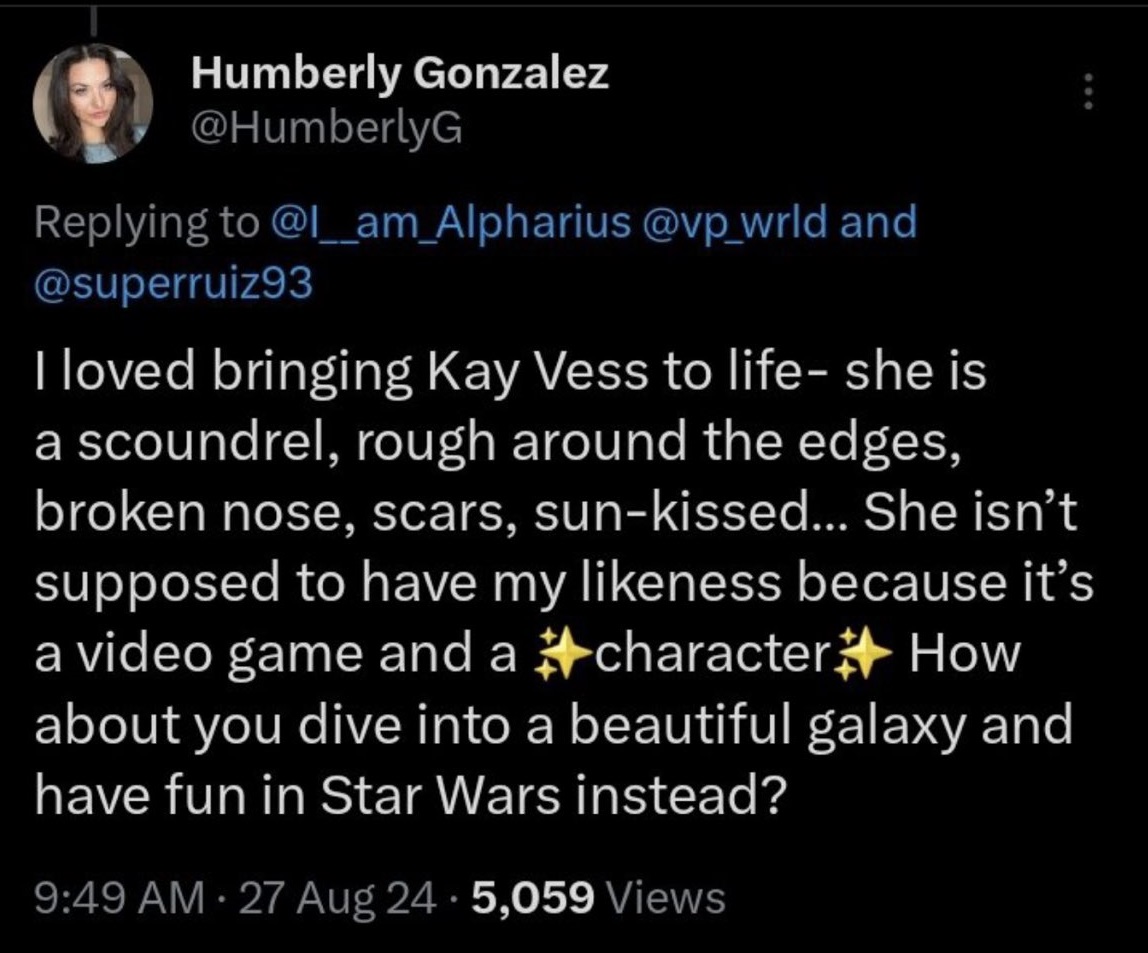
Task: Click the sparkles emoji before "character"
Action: pyautogui.click(x=545, y=655)
